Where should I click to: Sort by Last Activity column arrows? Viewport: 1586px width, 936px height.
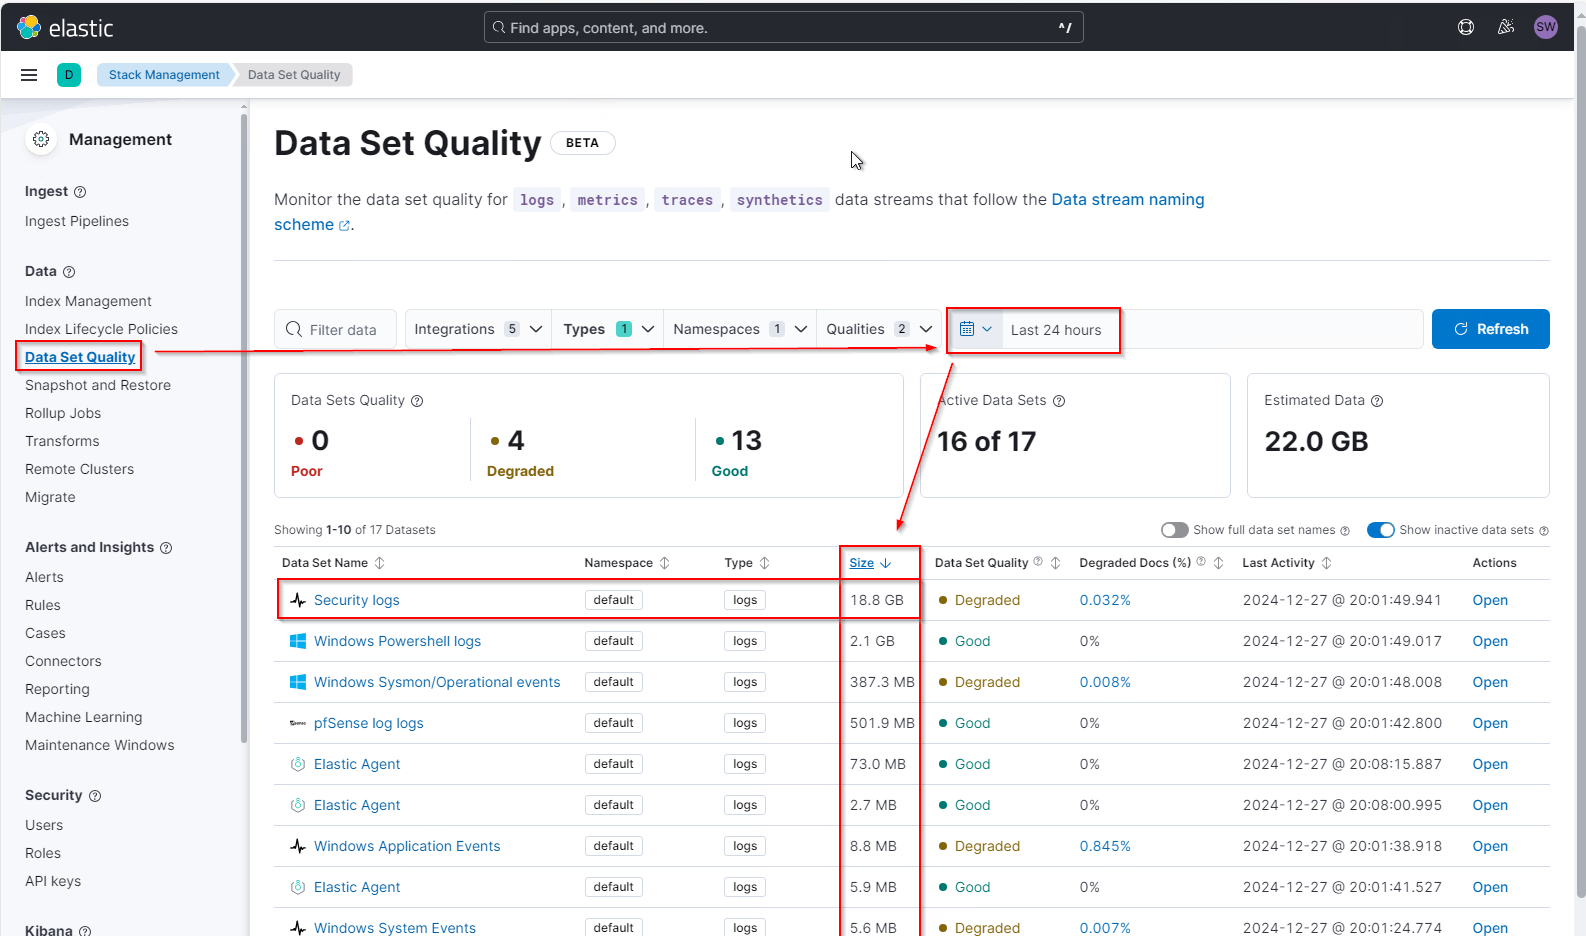pos(1326,563)
